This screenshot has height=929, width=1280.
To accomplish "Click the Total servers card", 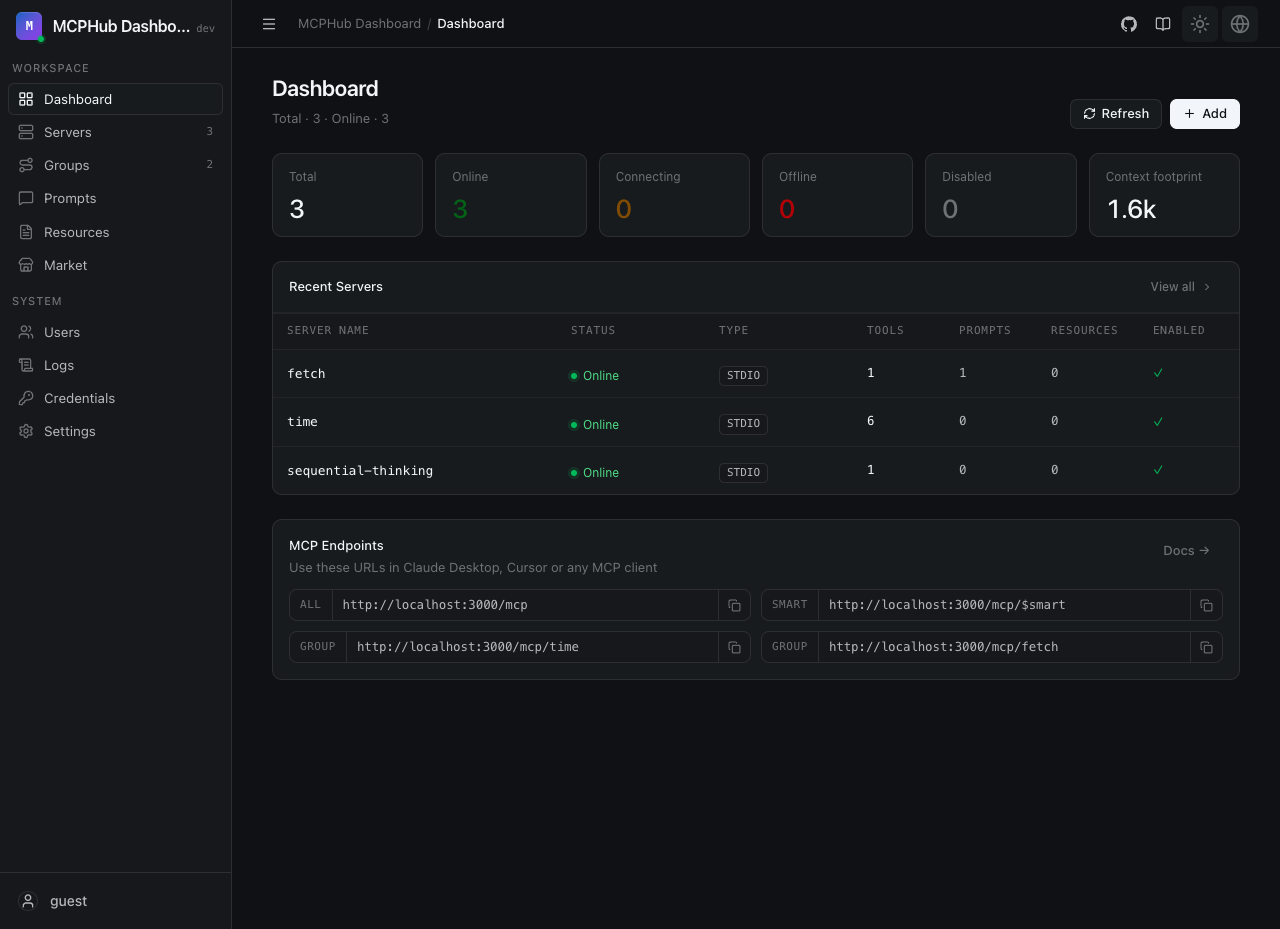I will 347,195.
